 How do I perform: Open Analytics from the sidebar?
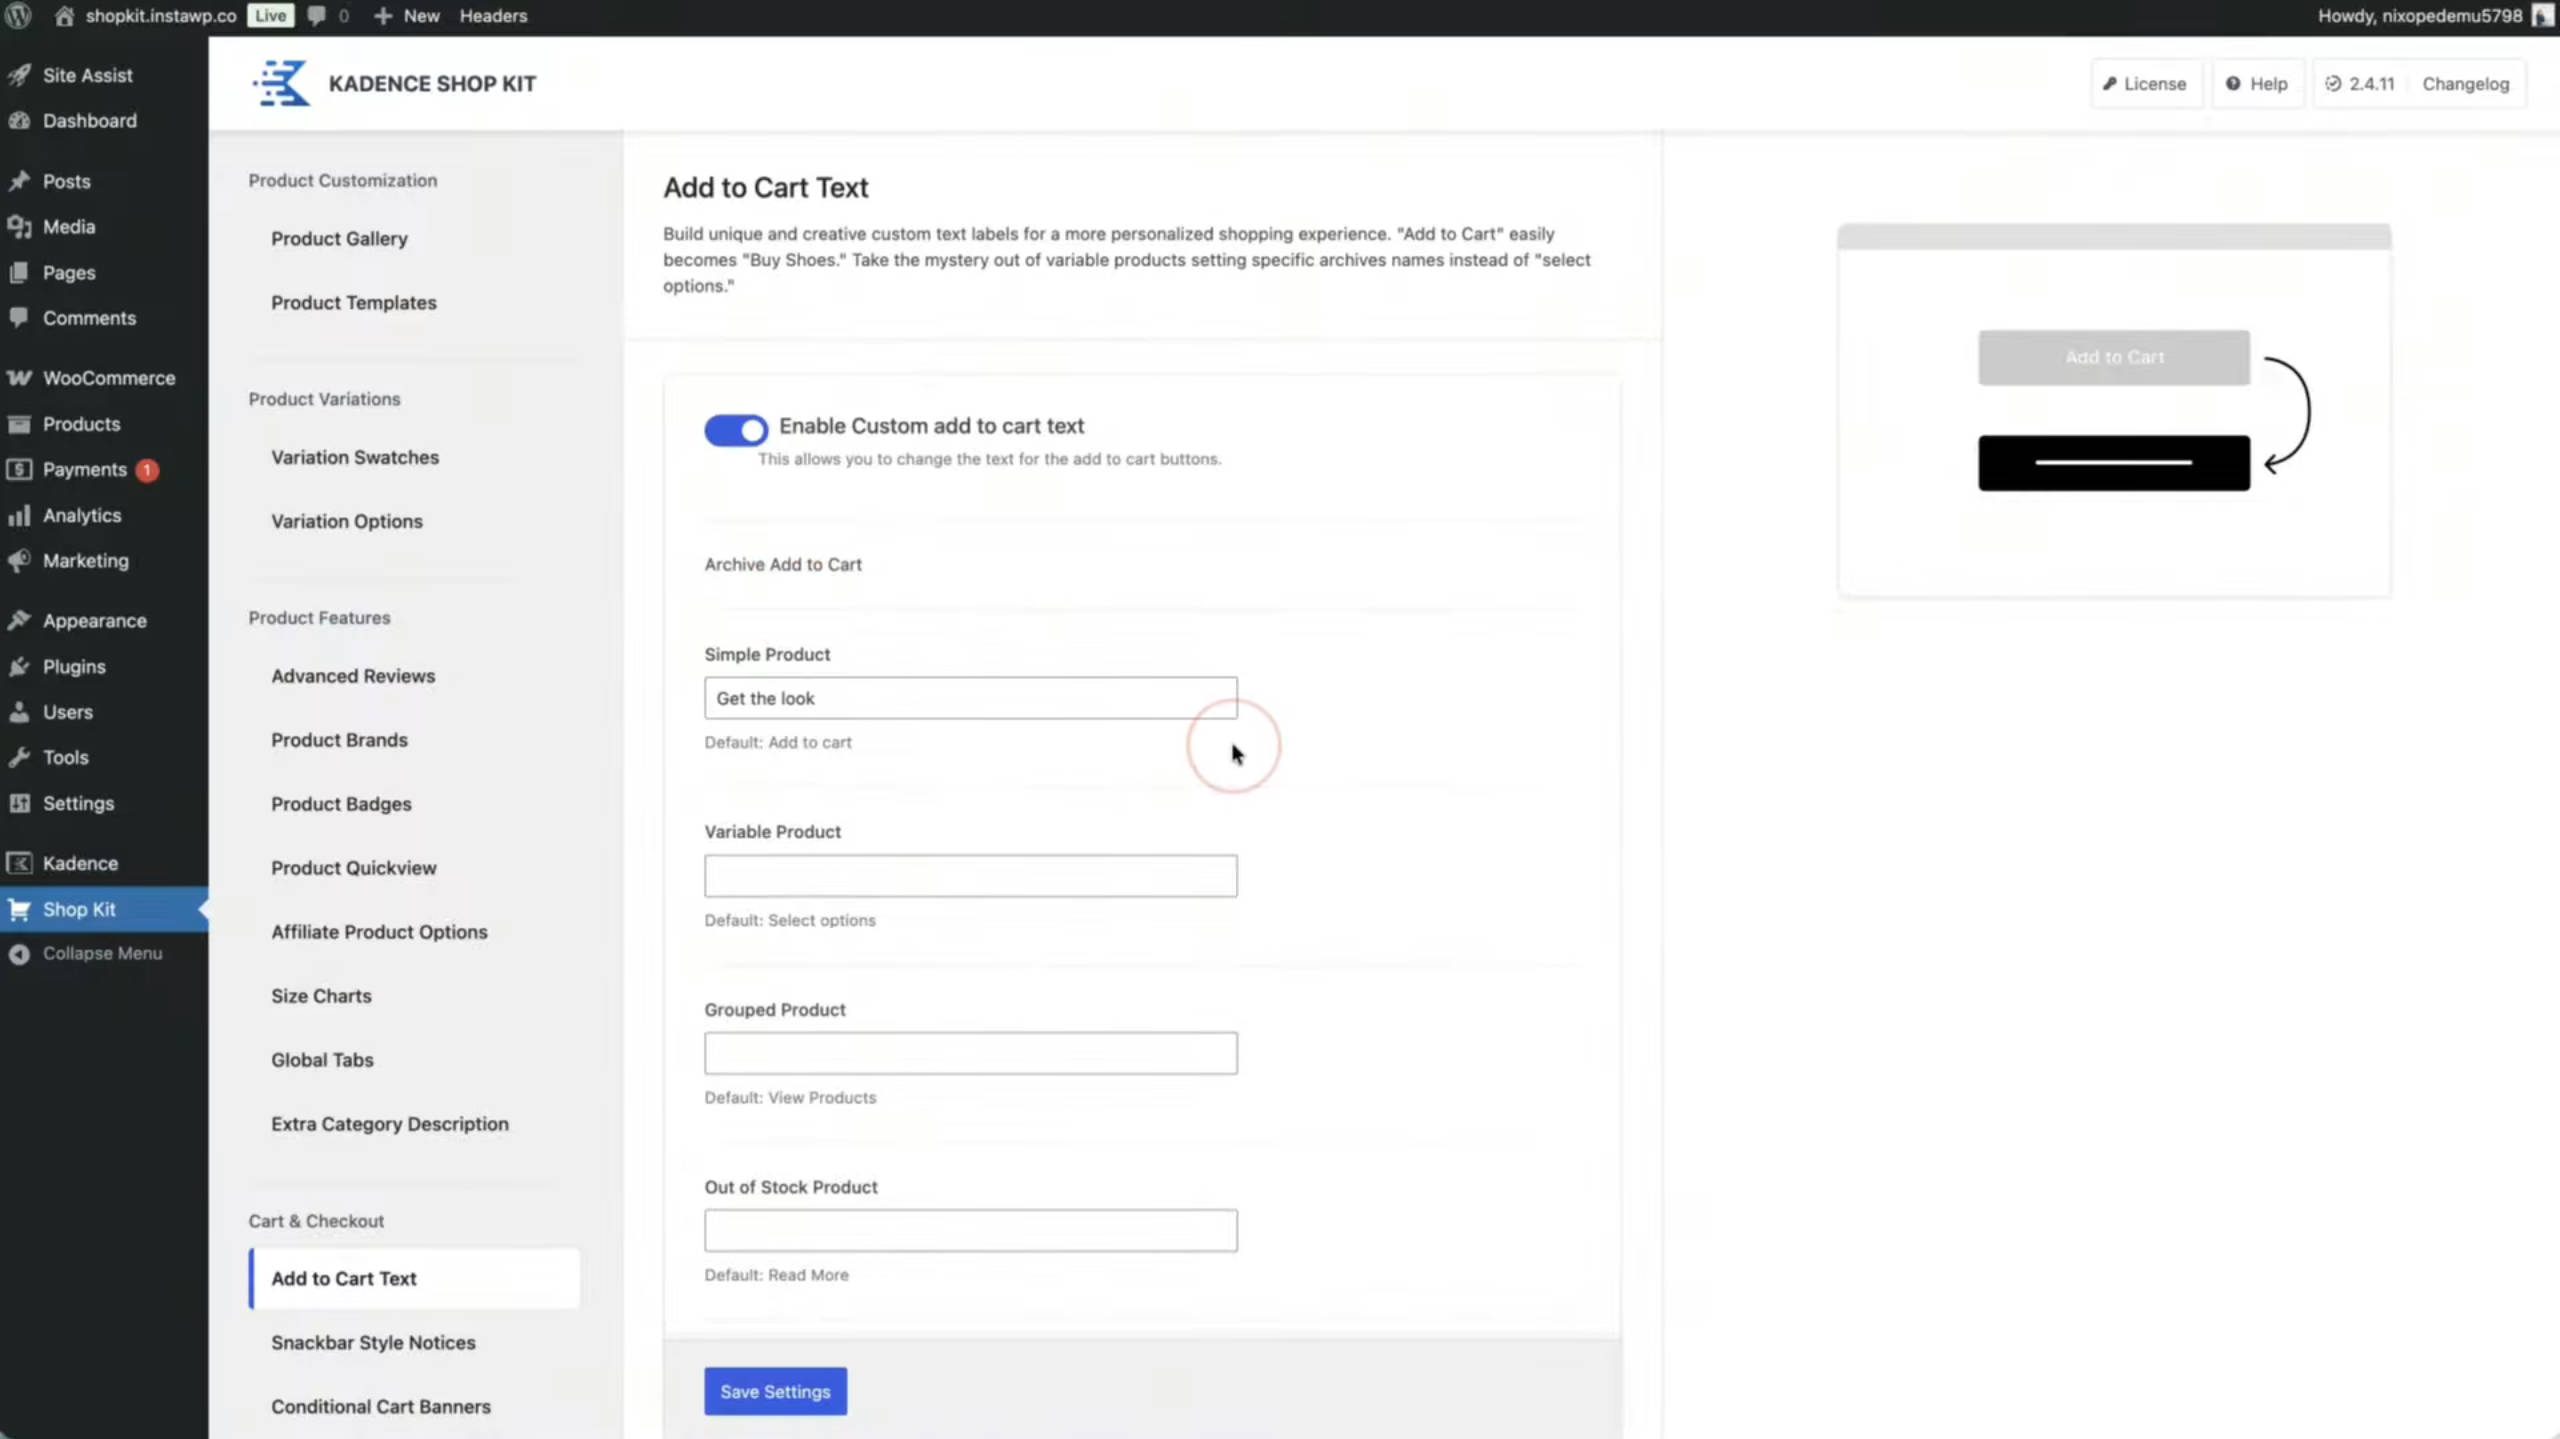pos(81,515)
